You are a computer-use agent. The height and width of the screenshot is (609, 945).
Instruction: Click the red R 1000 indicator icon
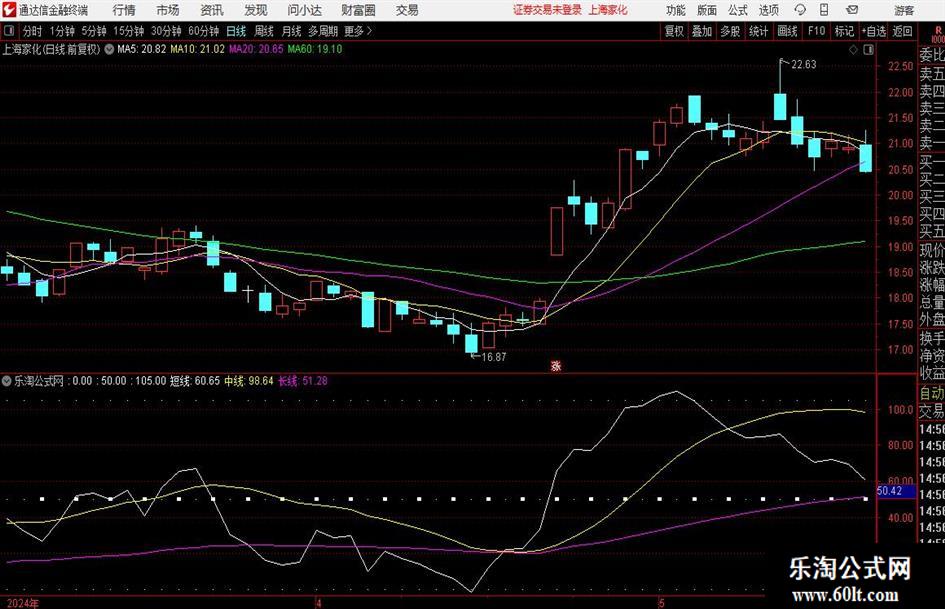click(938, 33)
